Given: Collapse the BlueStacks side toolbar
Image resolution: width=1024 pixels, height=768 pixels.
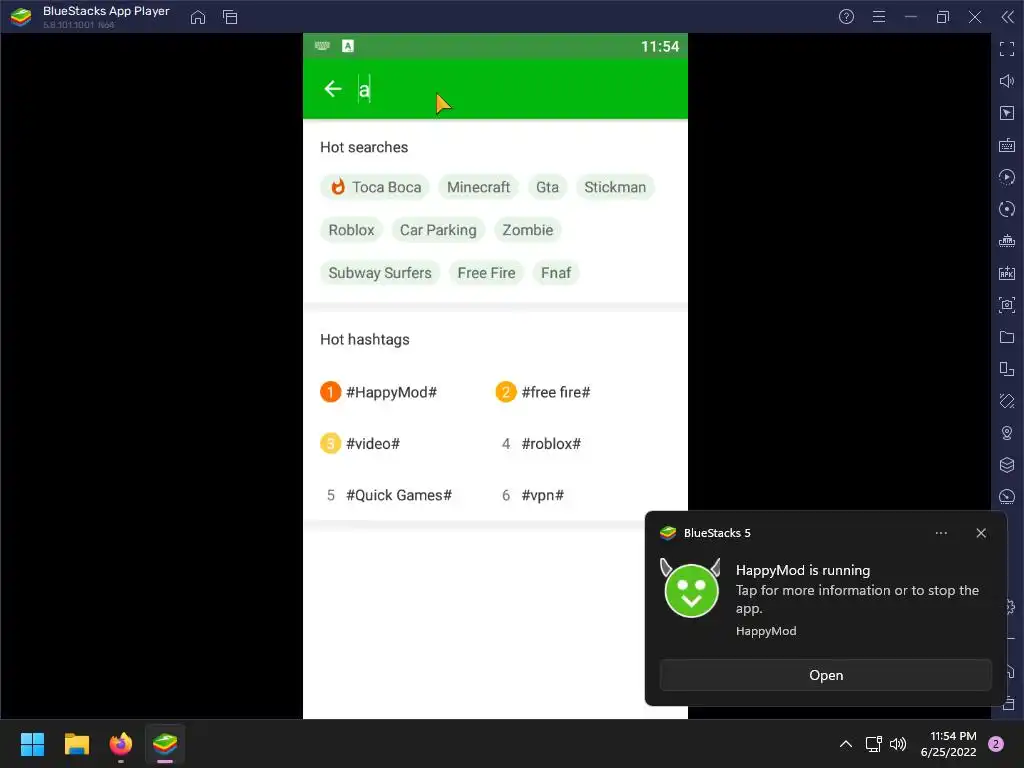Looking at the screenshot, I should pyautogui.click(x=1008, y=17).
